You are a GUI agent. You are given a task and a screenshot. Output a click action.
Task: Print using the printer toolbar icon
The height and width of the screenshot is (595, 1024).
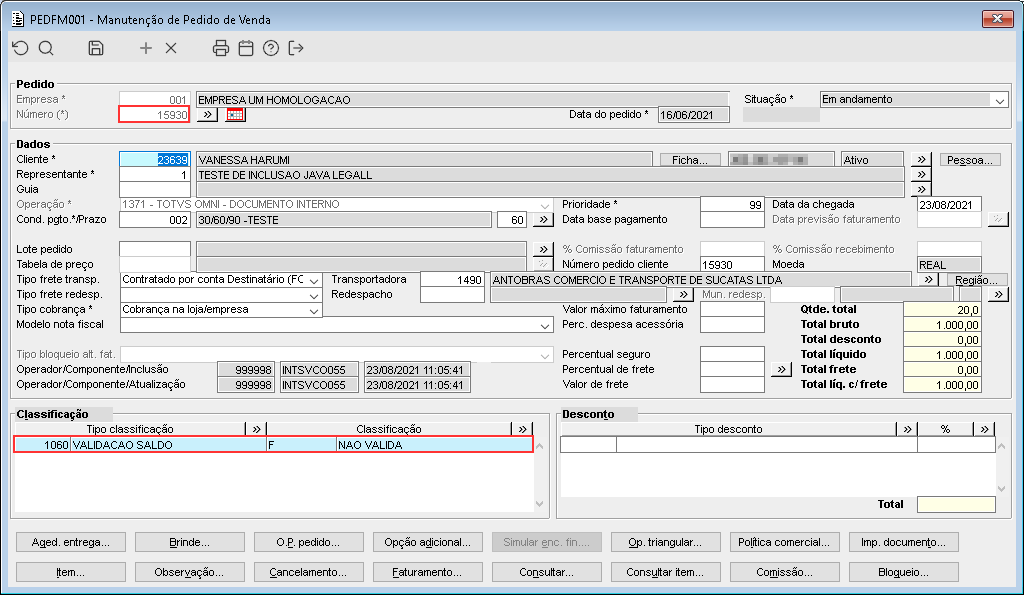(221, 48)
